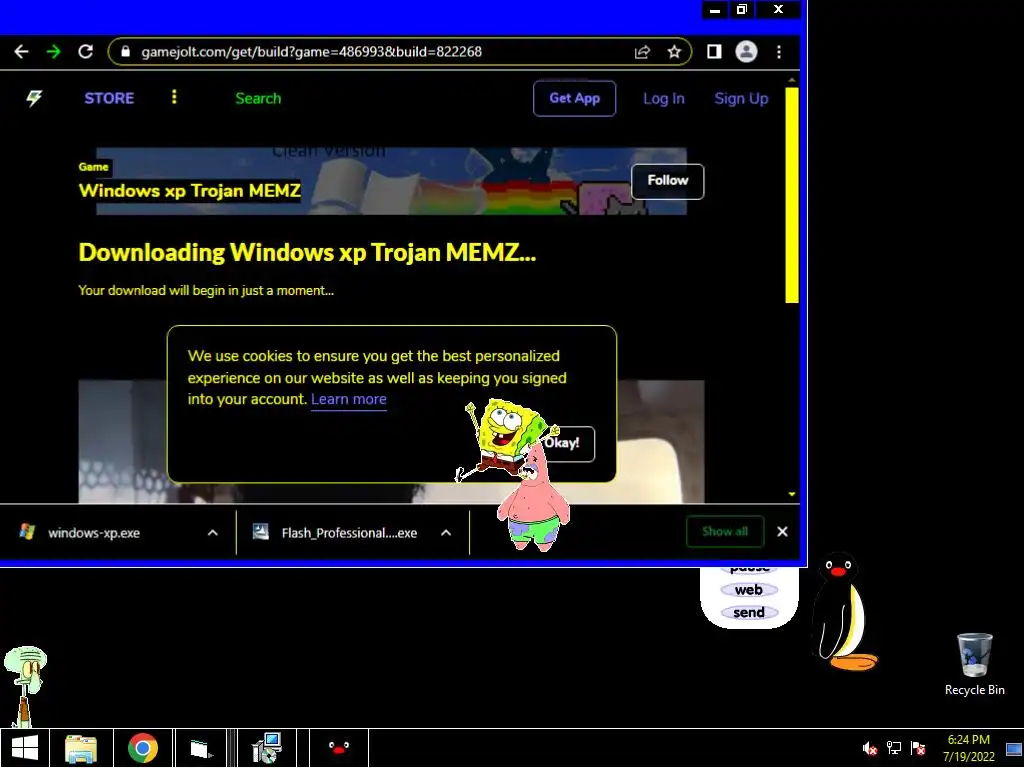Open the Action Center notifications icon
Viewport: 1024px width, 768px height.
[1014, 748]
